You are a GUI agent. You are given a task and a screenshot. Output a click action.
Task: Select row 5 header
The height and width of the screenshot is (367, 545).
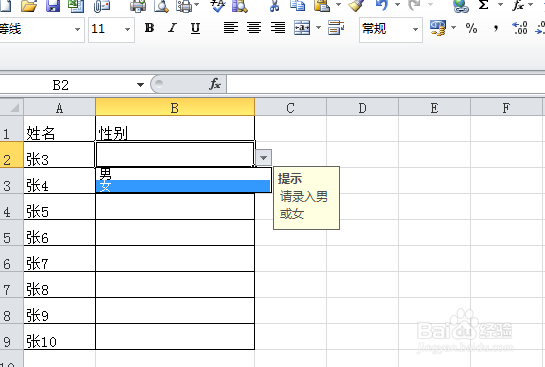(x=11, y=233)
